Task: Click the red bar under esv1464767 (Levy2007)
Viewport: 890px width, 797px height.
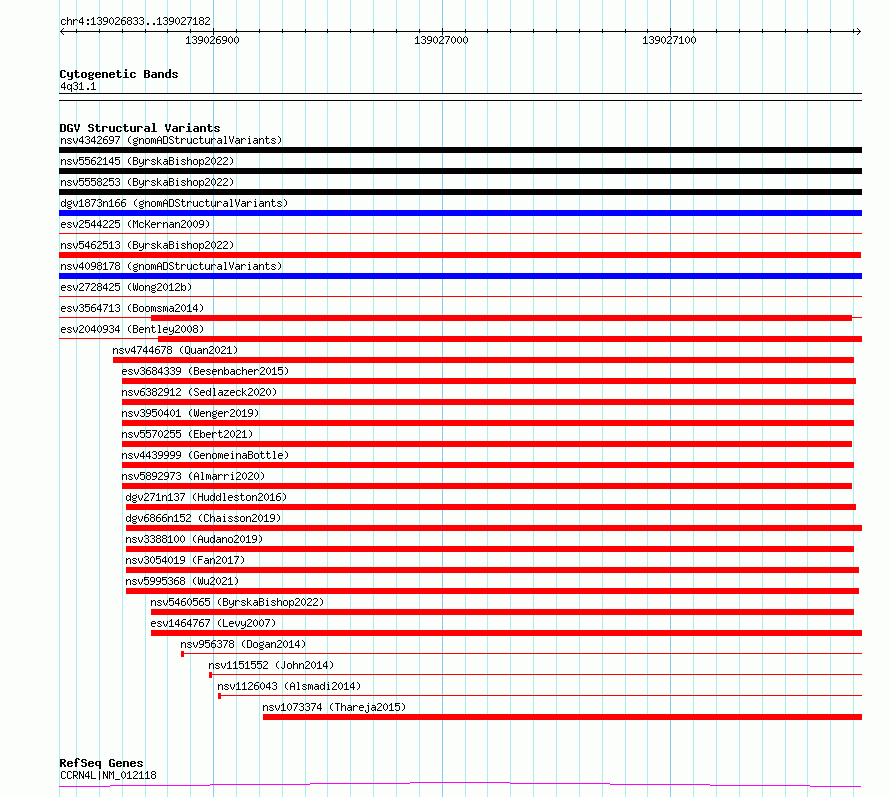Action: 506,633
